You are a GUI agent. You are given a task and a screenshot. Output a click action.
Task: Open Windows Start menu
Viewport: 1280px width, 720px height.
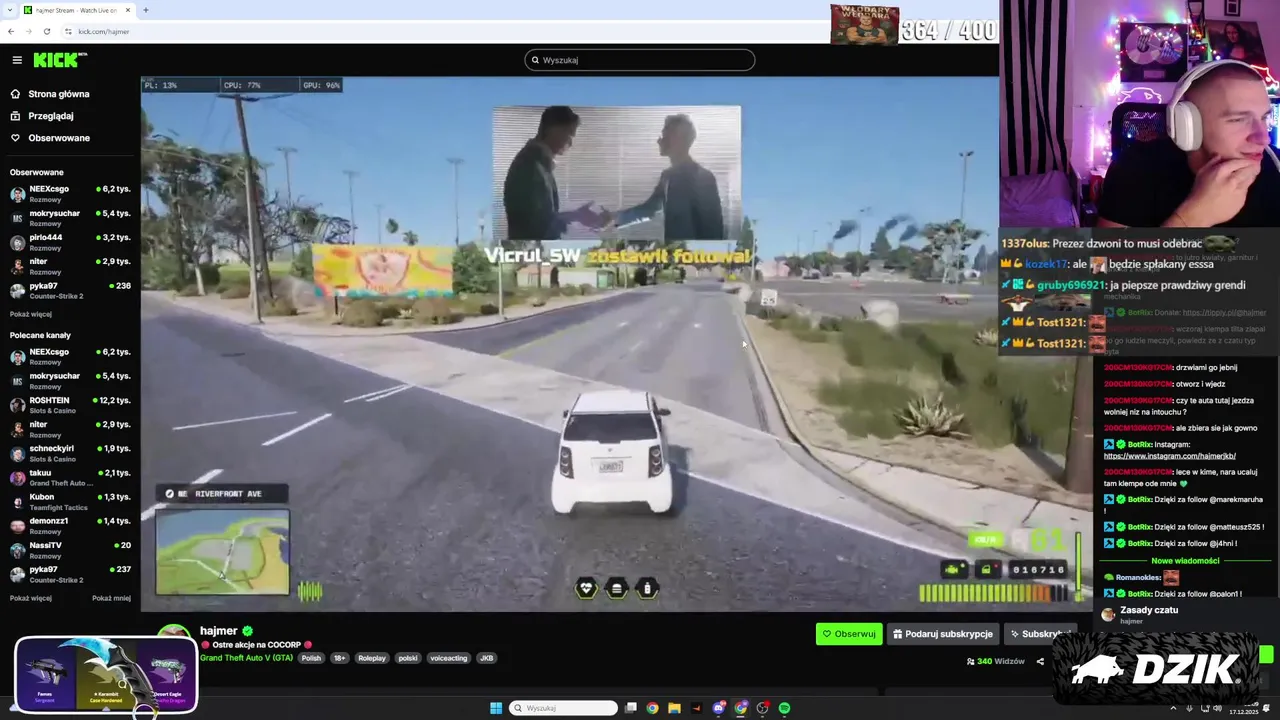496,708
